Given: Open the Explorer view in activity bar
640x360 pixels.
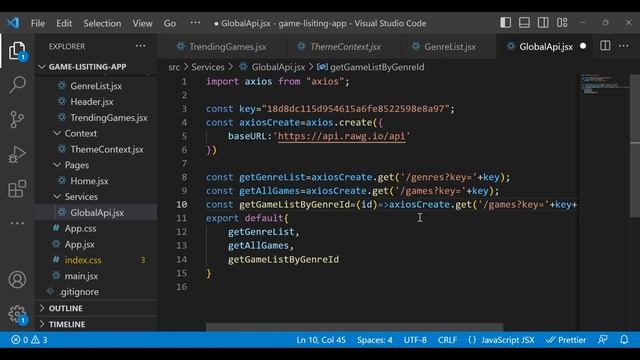Looking at the screenshot, I should [17, 51].
